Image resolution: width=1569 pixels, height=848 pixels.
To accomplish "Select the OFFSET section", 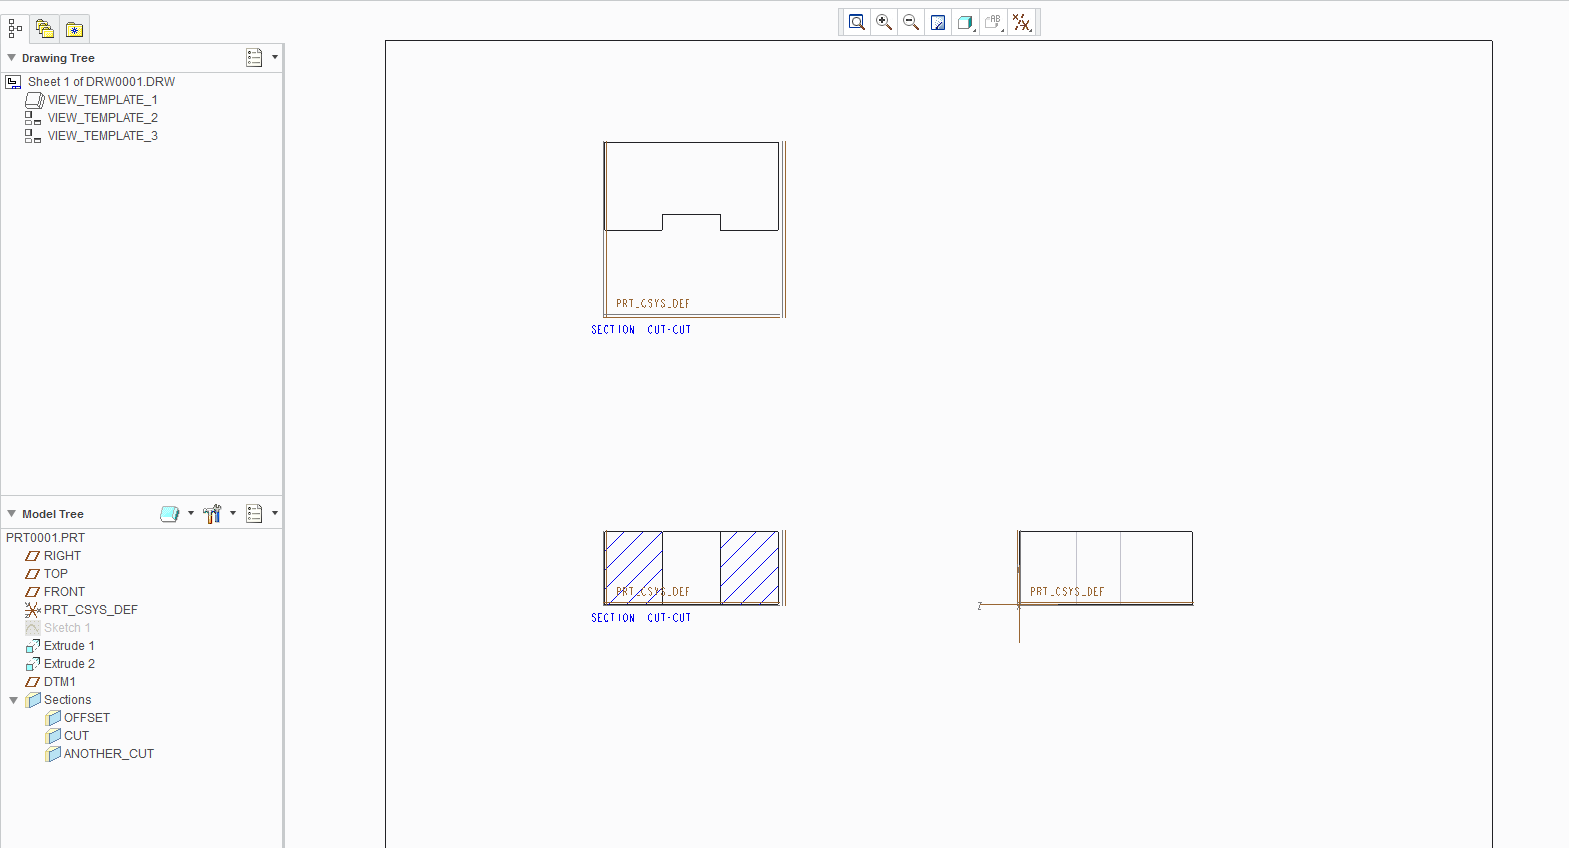I will pos(87,718).
